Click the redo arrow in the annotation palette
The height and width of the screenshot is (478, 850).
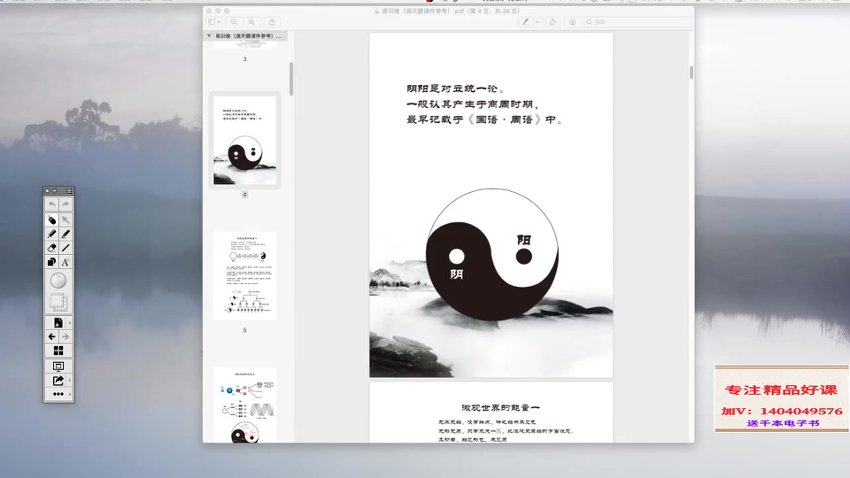[66, 204]
